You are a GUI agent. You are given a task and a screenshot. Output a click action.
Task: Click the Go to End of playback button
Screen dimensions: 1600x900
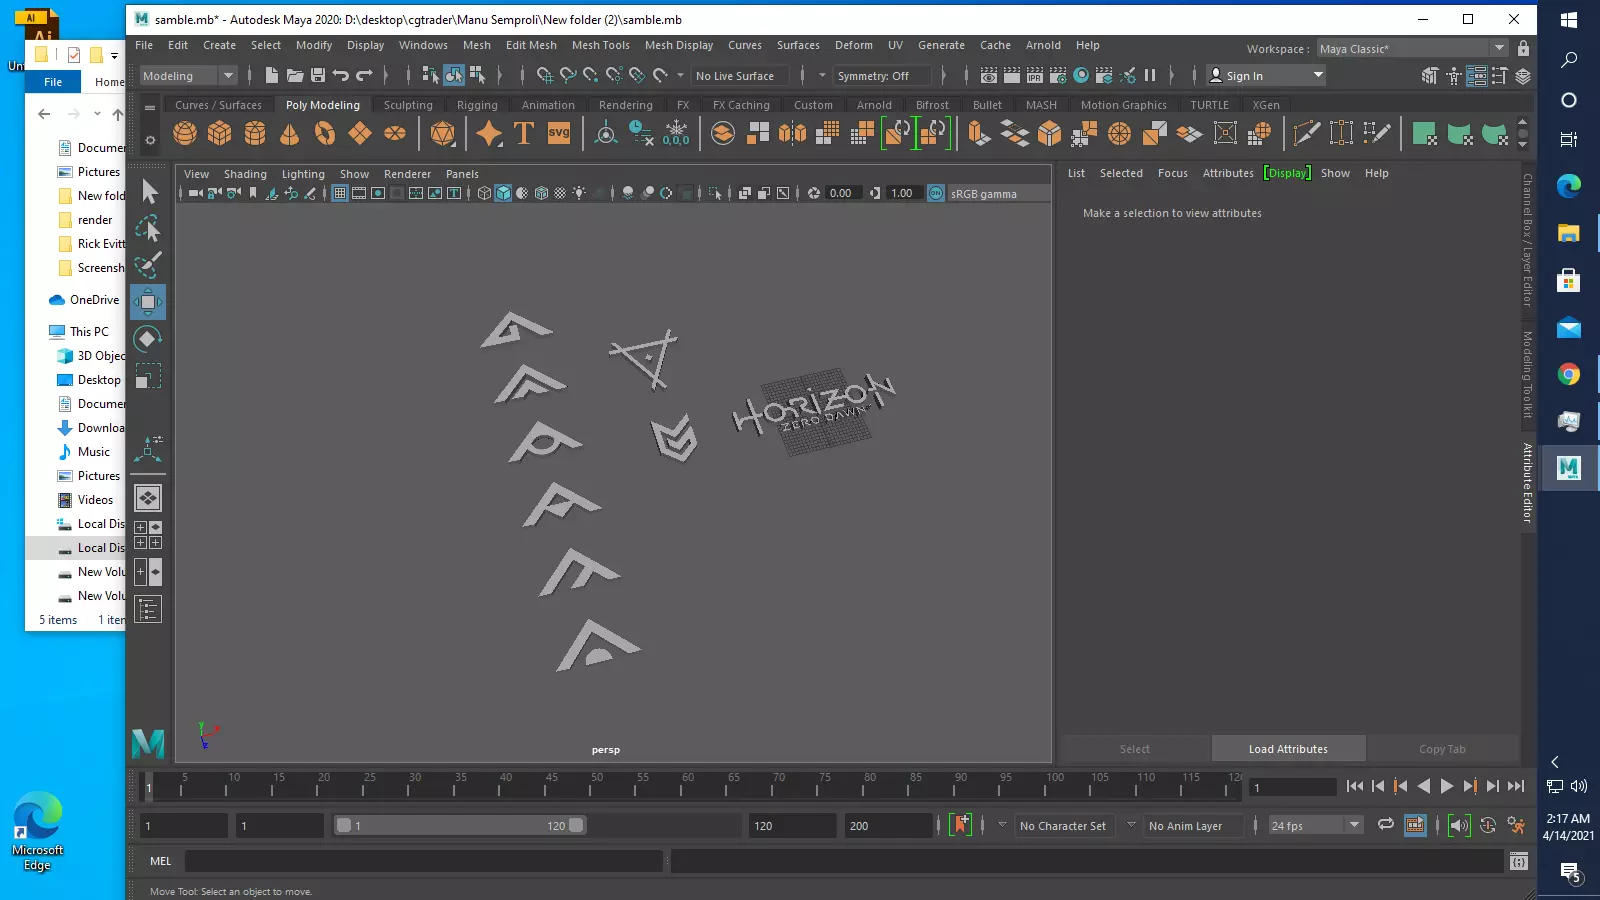(x=1516, y=787)
